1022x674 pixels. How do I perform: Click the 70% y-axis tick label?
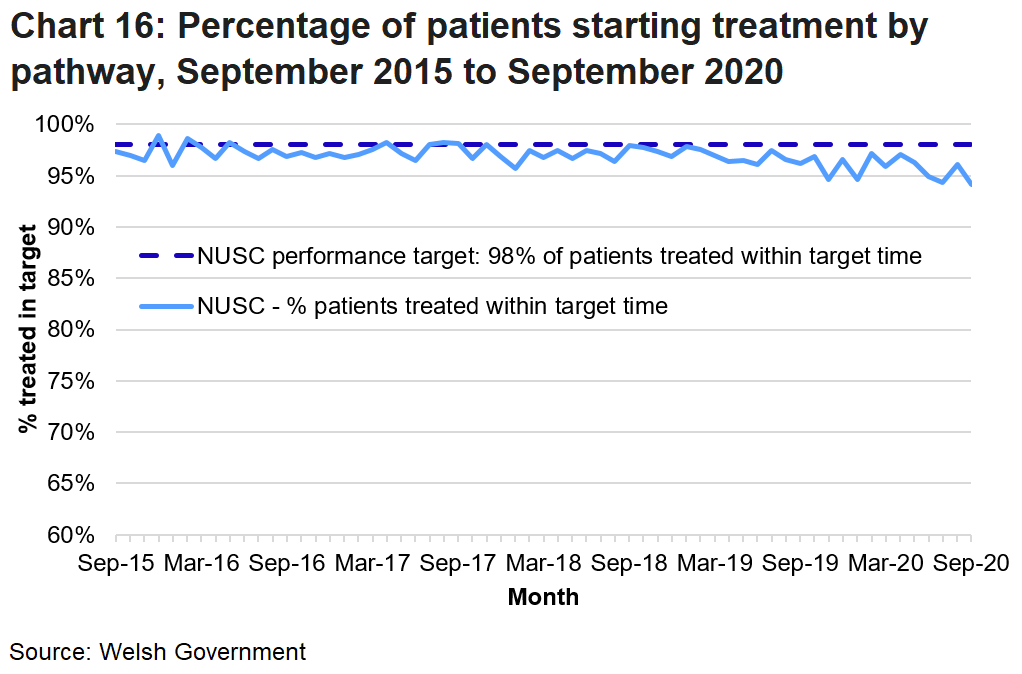click(x=74, y=433)
